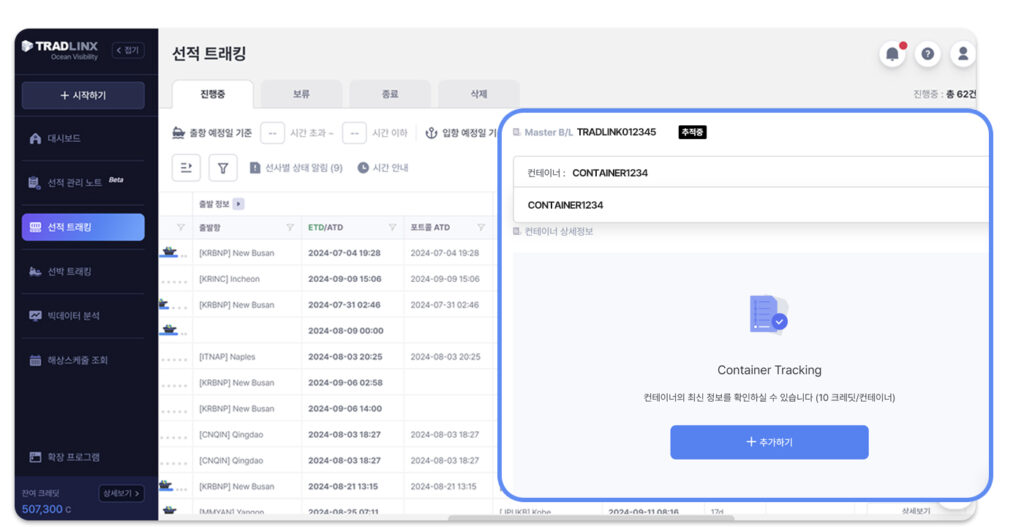Click the column settings list icon button
Image resolution: width=1024 pixels, height=527 pixels.
click(x=186, y=168)
